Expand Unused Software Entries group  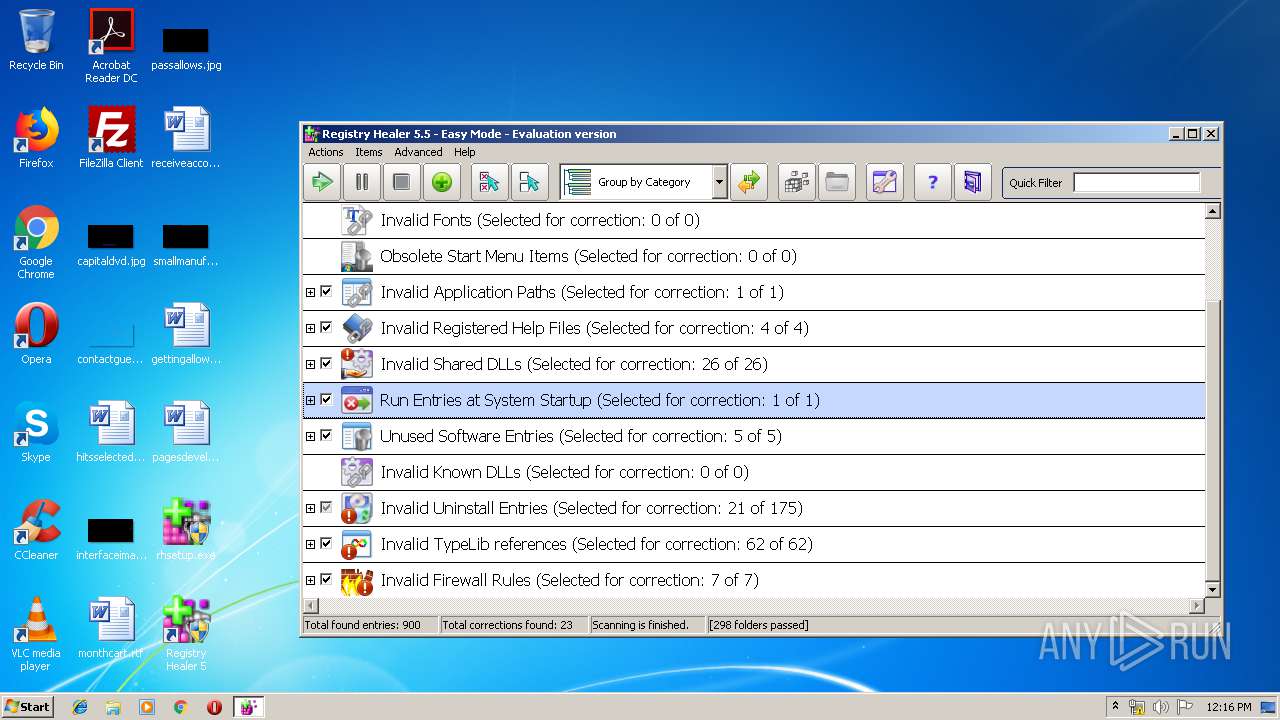pos(310,436)
